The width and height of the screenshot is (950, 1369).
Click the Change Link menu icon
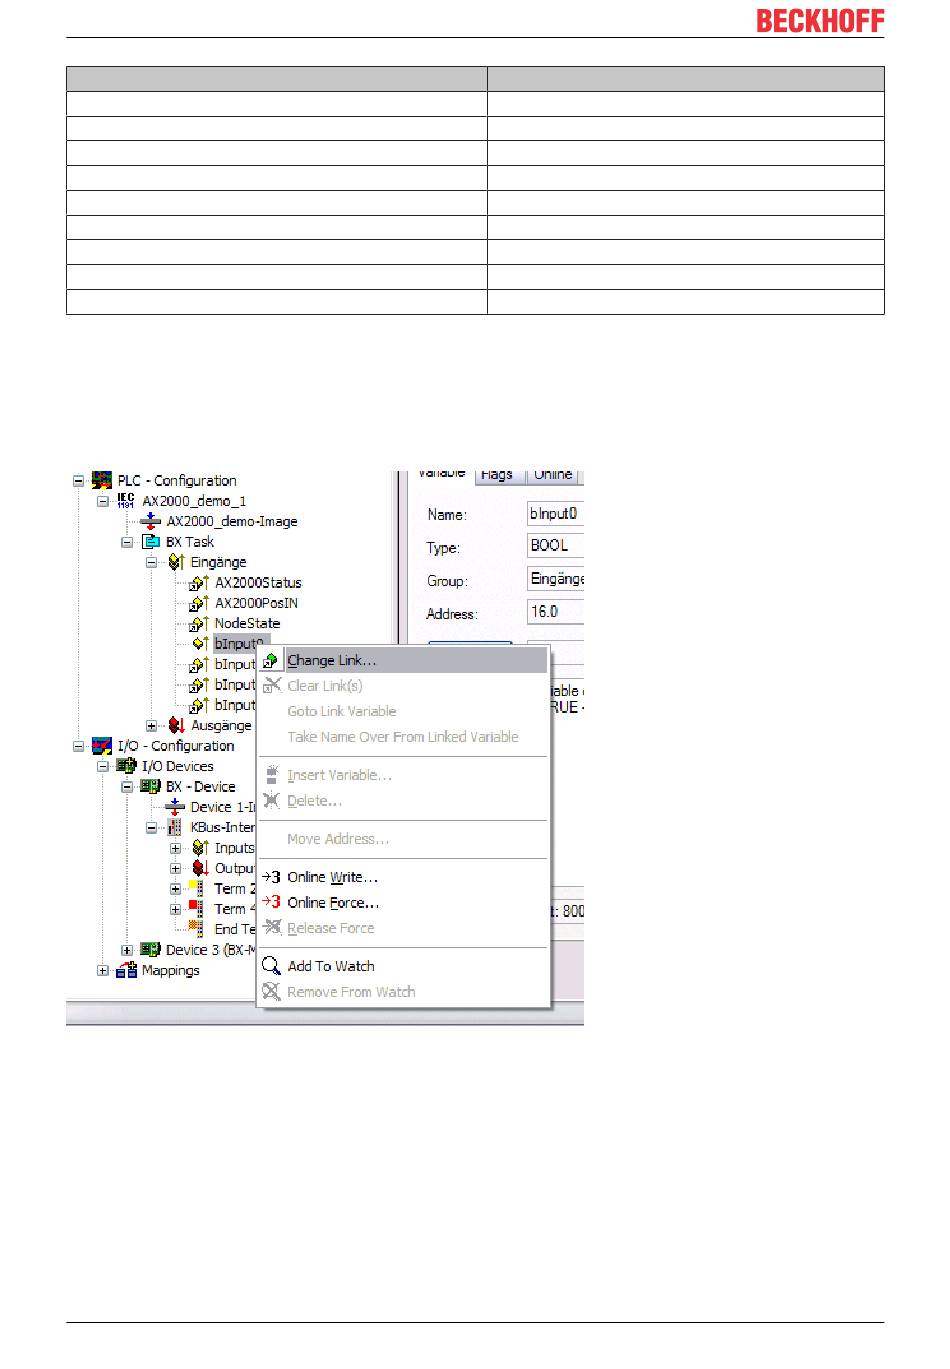point(271,660)
